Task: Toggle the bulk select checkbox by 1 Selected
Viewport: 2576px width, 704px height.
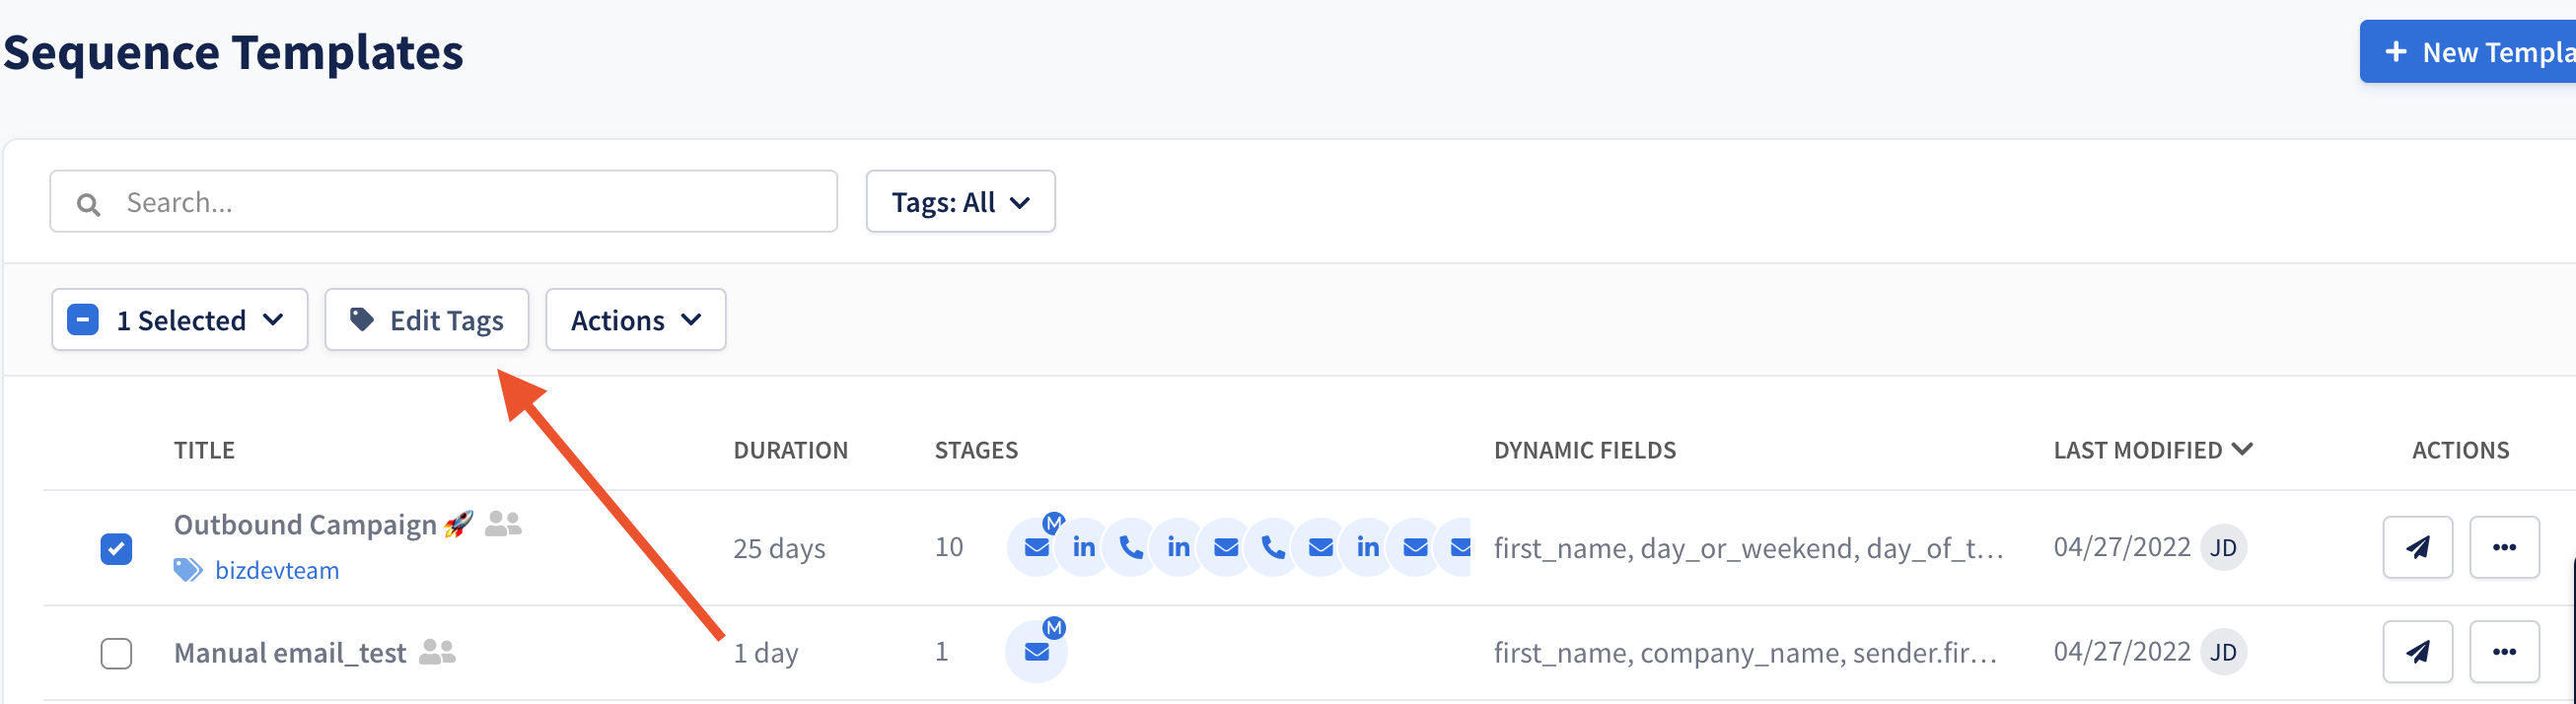Action: tap(83, 320)
